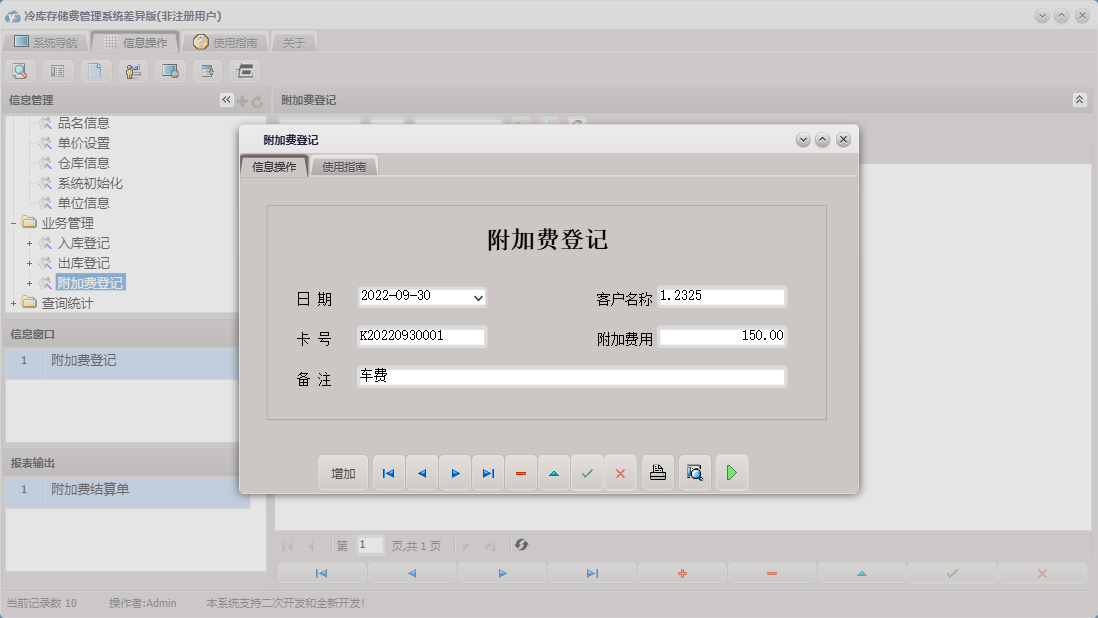Click the green run arrow in dialog toolbar
1098x618 pixels.
coord(731,472)
